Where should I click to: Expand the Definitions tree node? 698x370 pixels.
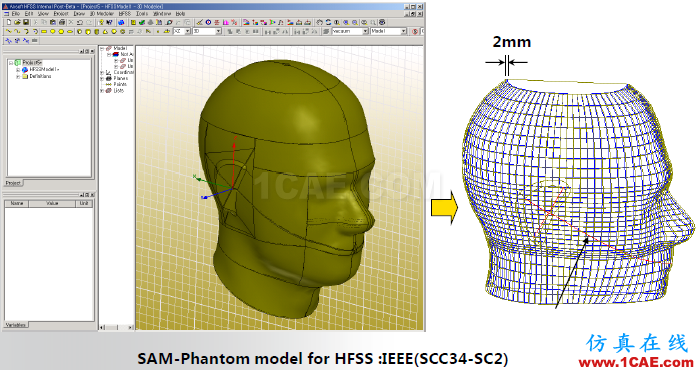[x=18, y=77]
